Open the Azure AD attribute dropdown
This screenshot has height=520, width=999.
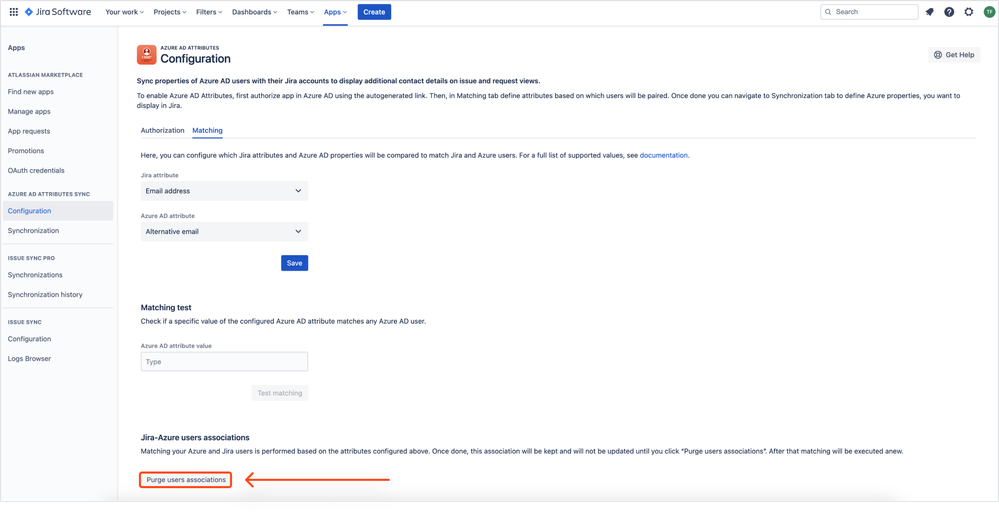coord(224,232)
